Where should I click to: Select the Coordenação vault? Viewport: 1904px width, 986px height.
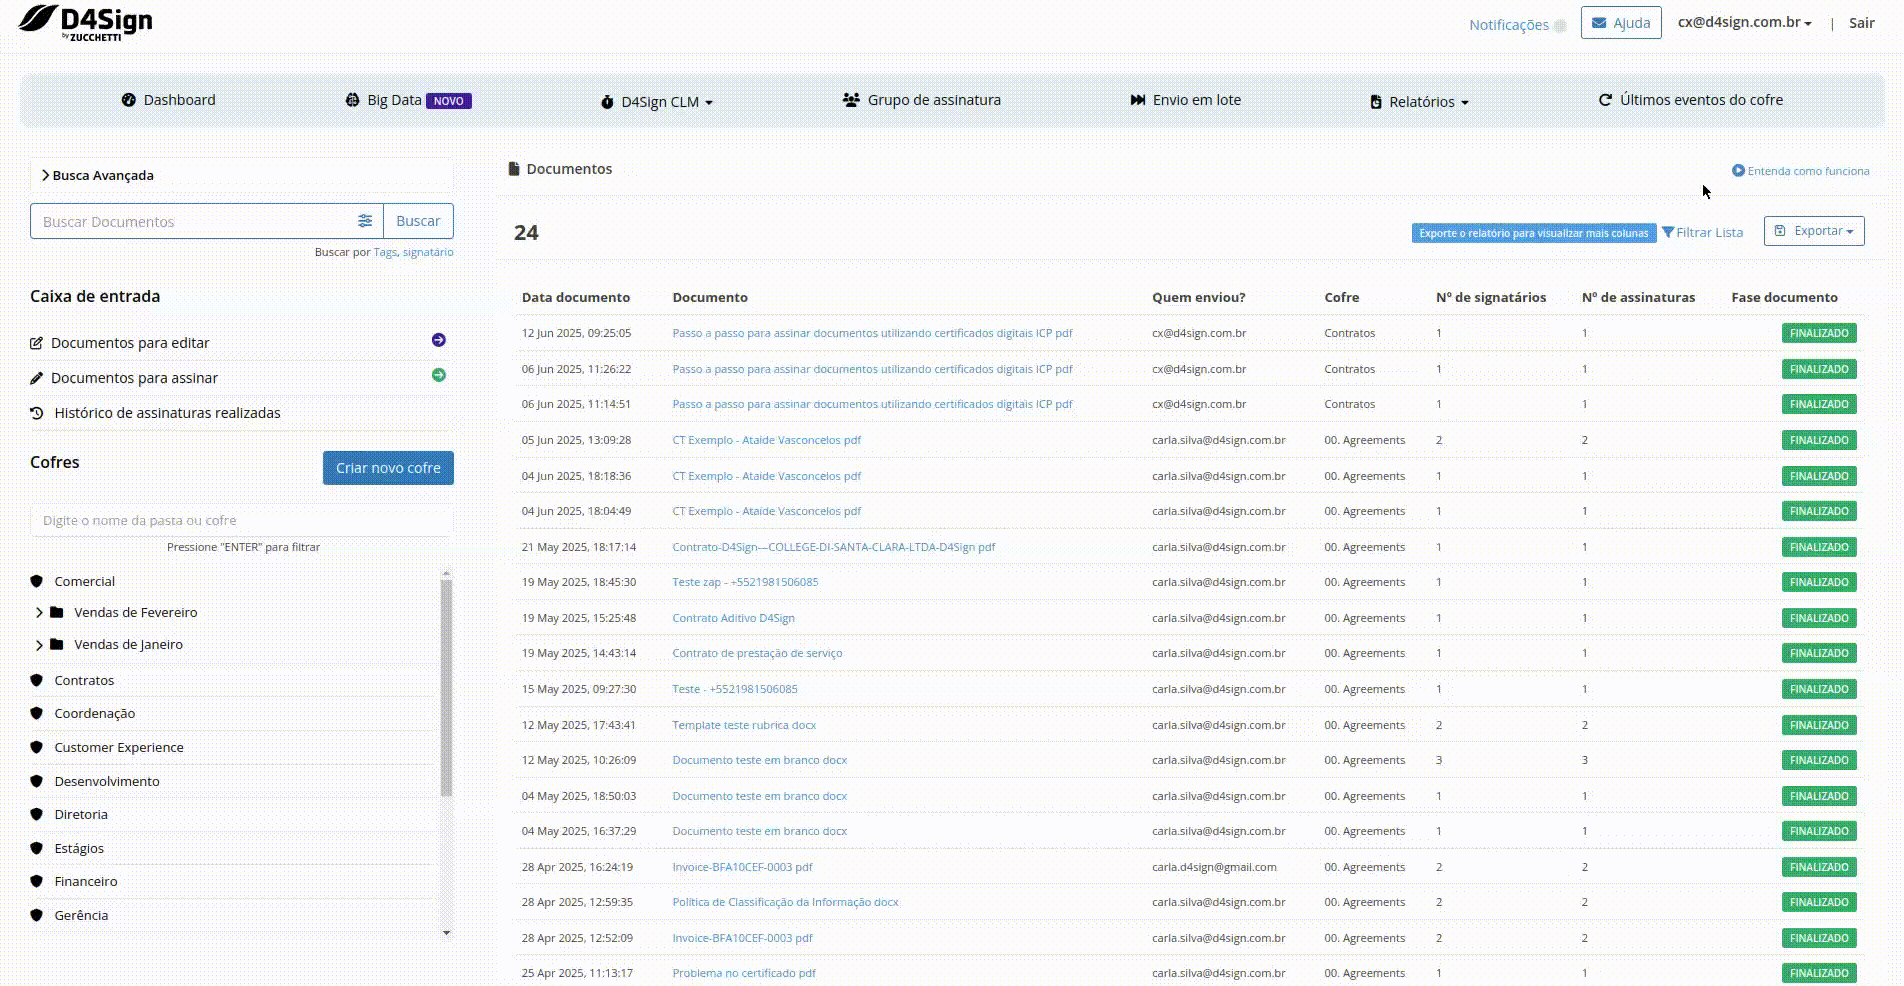point(95,713)
